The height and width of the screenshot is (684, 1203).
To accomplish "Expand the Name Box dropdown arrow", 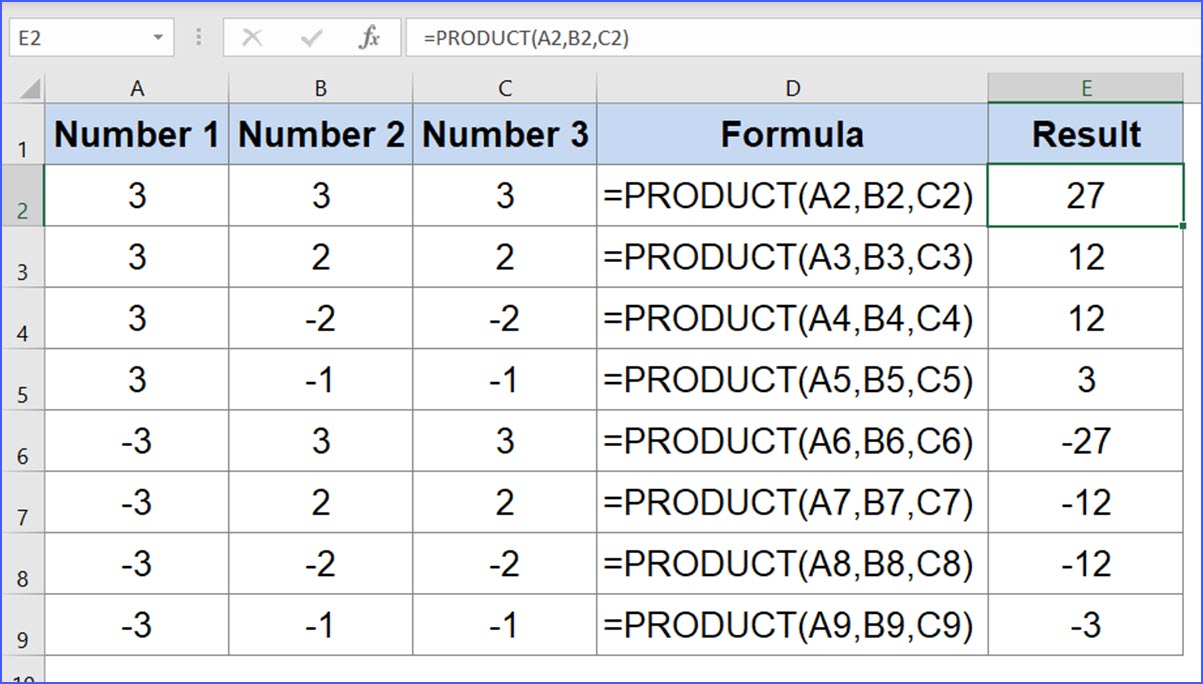I will (x=157, y=38).
